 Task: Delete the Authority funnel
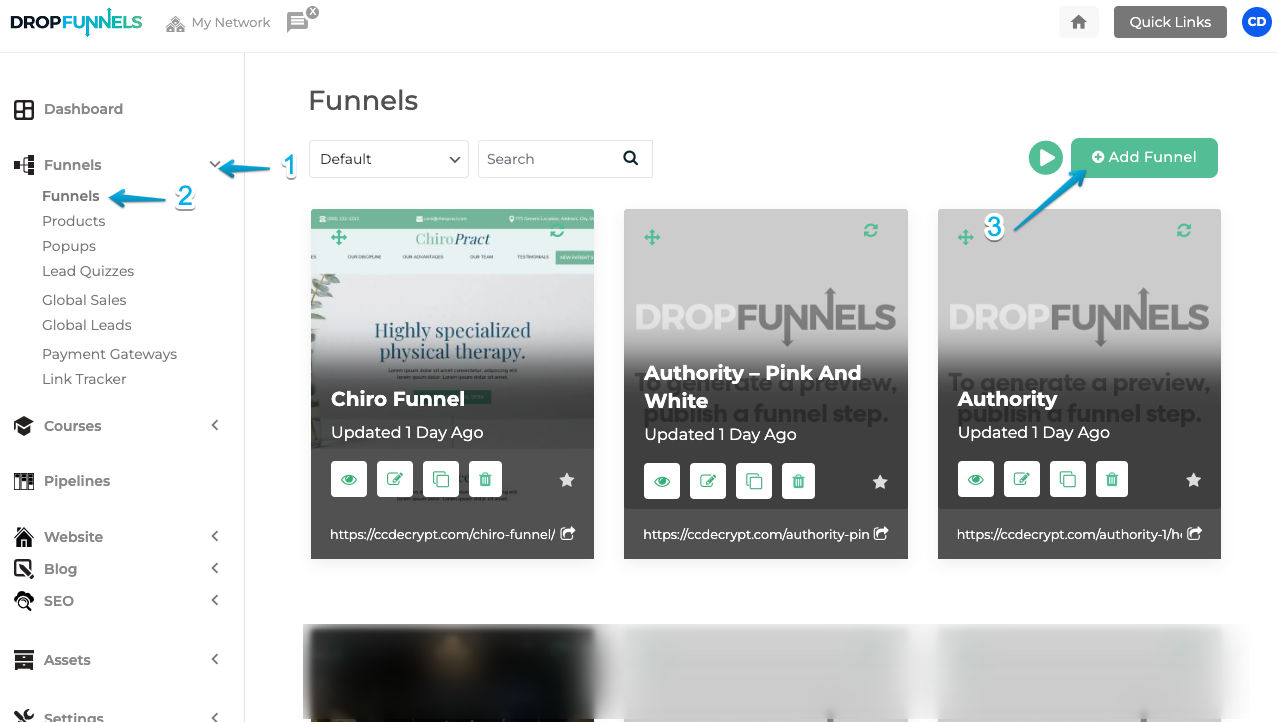click(x=1112, y=479)
